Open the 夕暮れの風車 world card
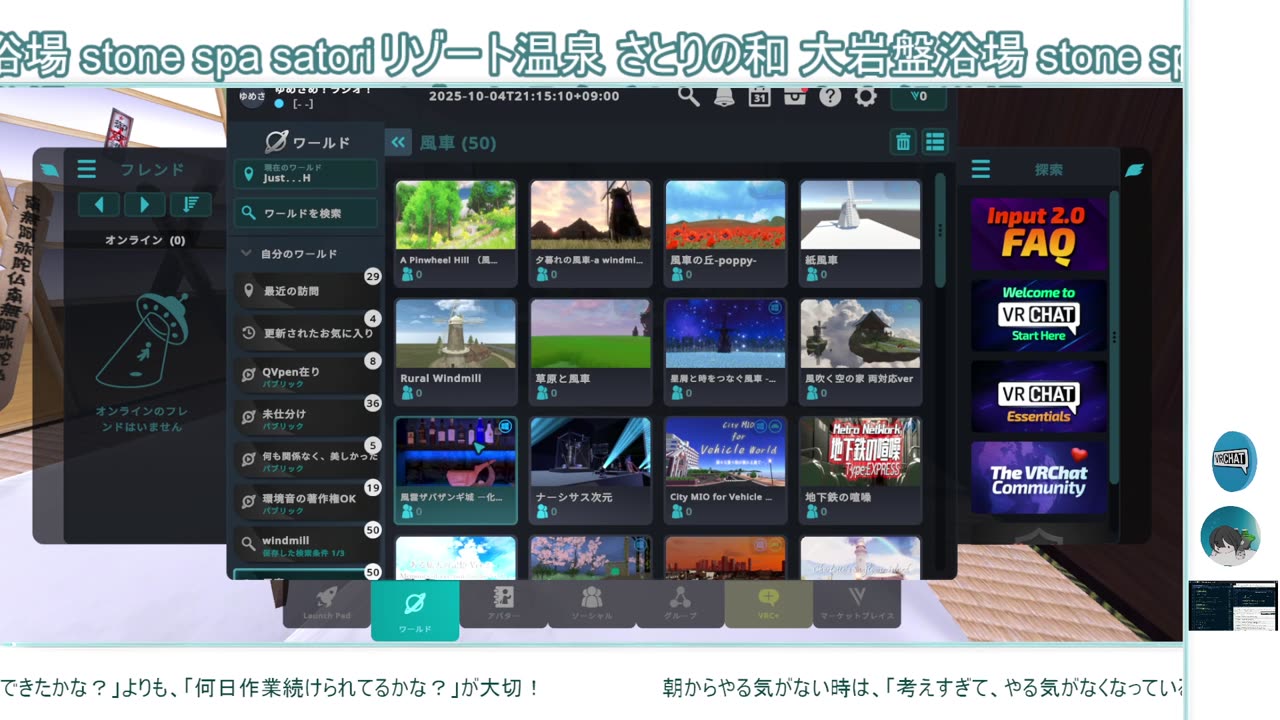The width and height of the screenshot is (1280, 720). pyautogui.click(x=590, y=233)
